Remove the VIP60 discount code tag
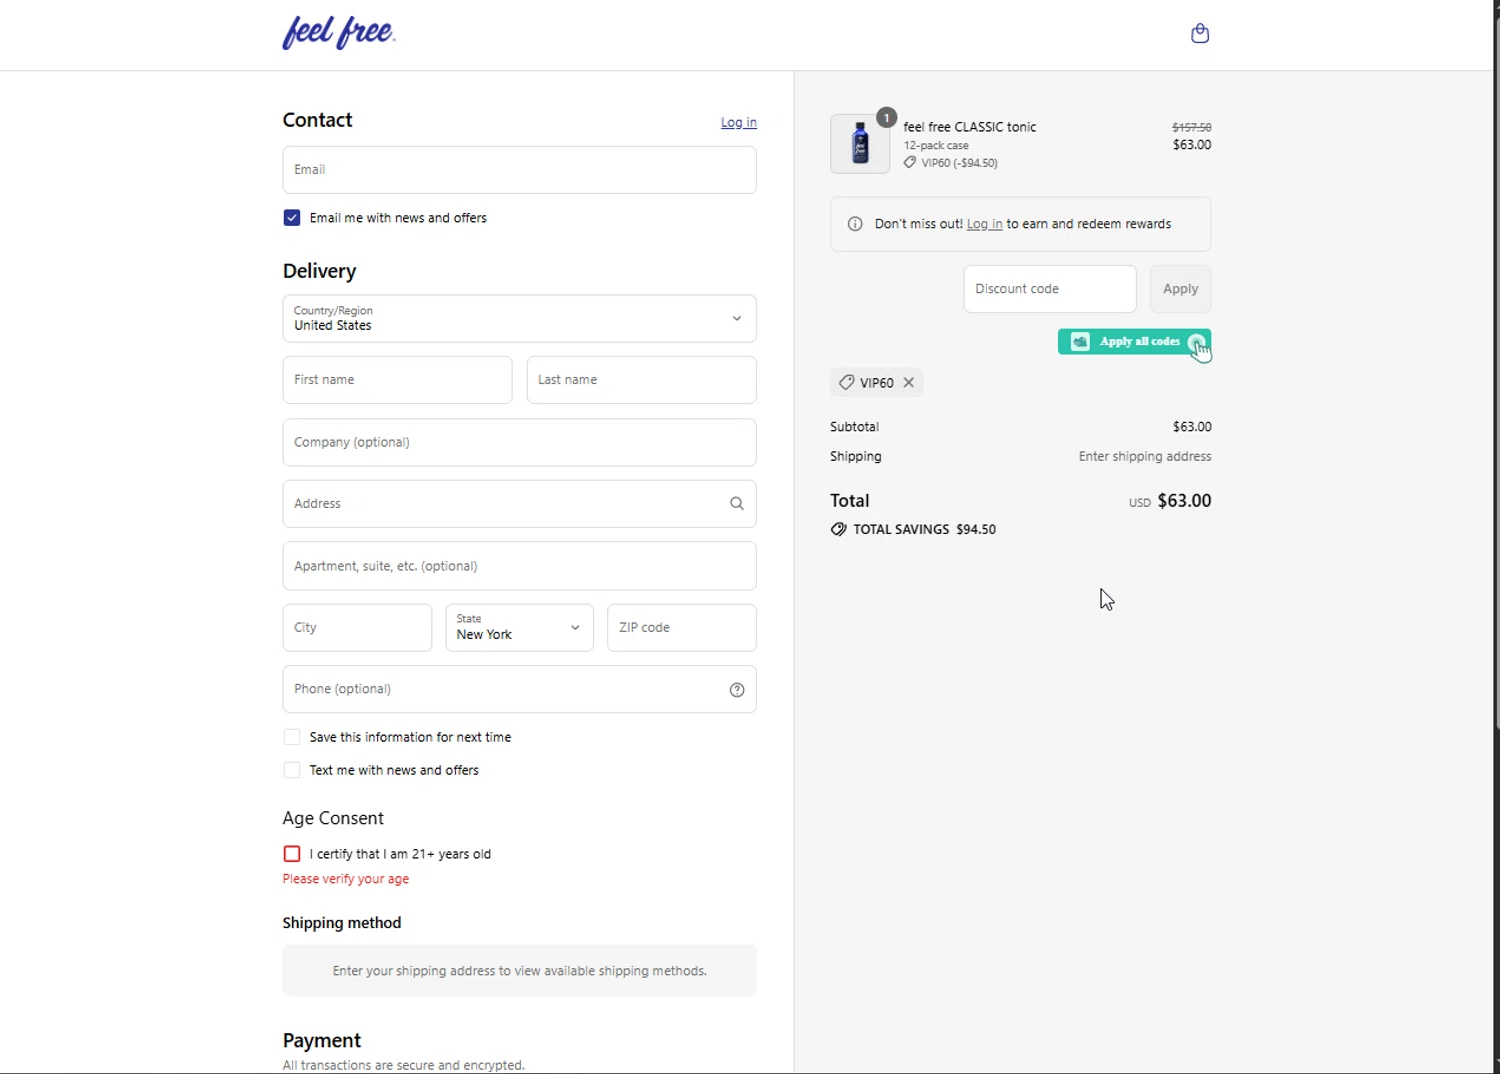This screenshot has height=1074, width=1500. tap(909, 383)
